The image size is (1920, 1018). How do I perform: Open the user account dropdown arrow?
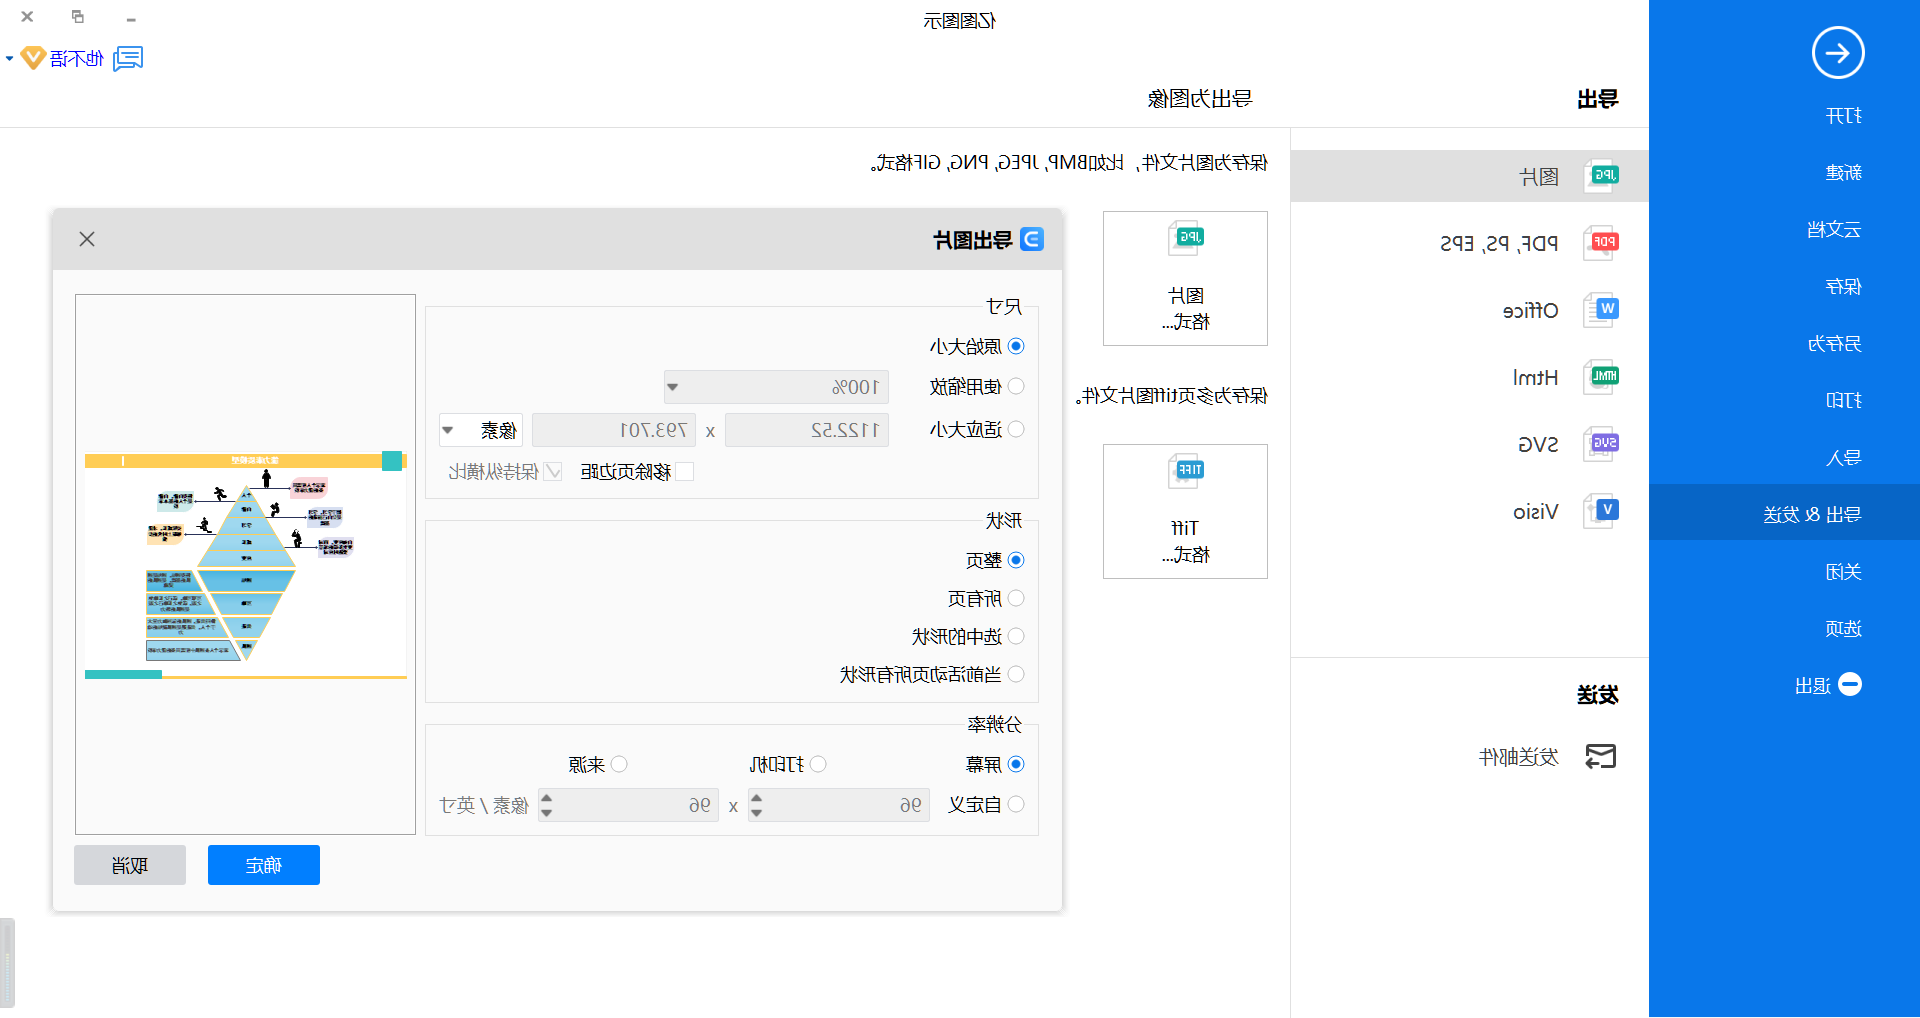(x=9, y=59)
